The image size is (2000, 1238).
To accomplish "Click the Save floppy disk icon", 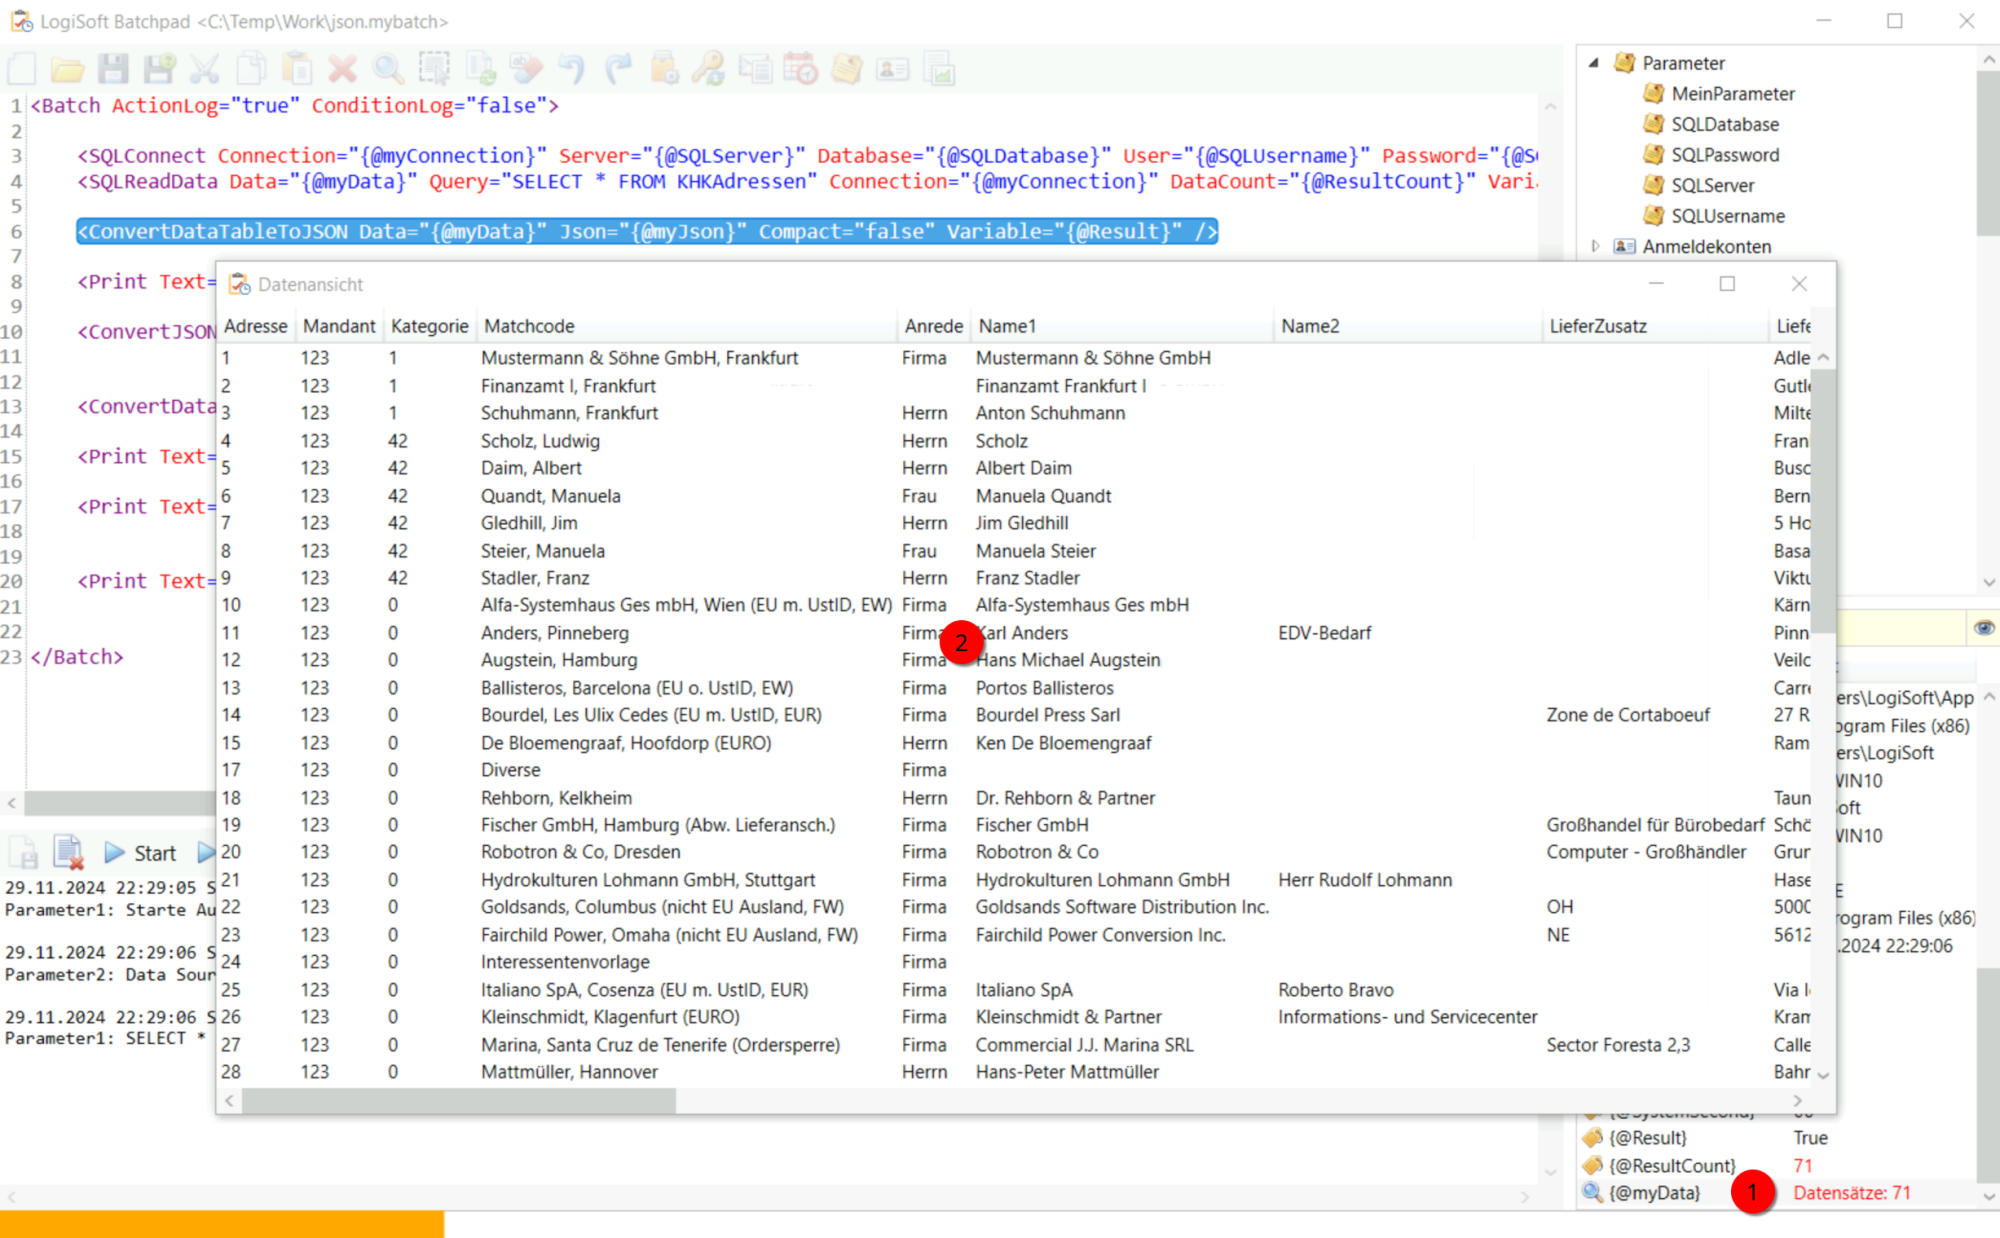I will point(113,69).
